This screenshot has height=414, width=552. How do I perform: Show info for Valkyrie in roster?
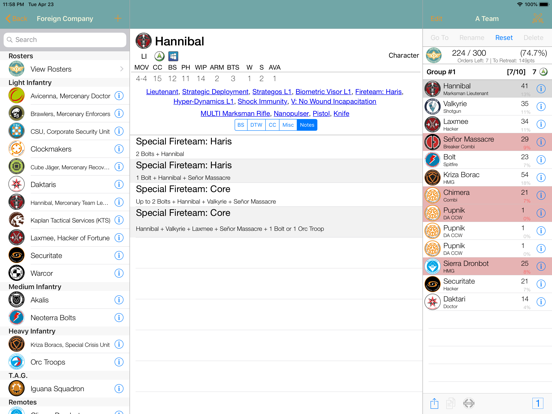[541, 107]
